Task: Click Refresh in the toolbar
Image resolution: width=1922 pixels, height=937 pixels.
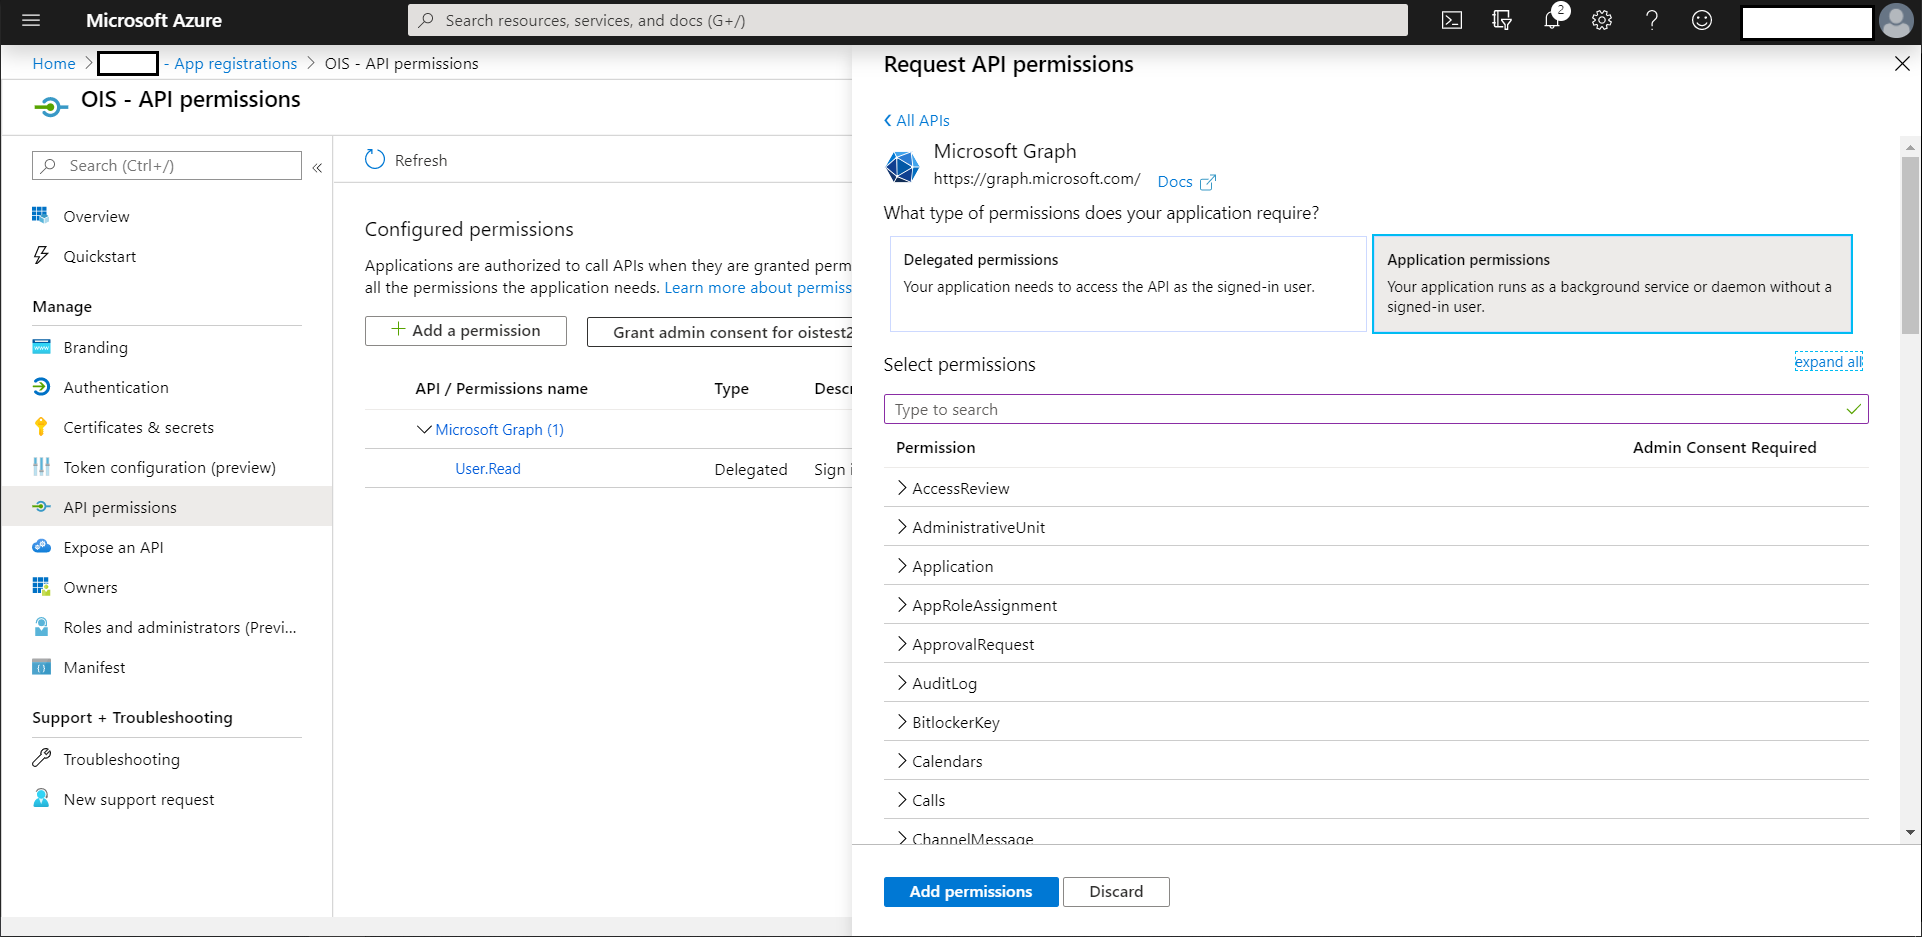Action: pyautogui.click(x=407, y=160)
